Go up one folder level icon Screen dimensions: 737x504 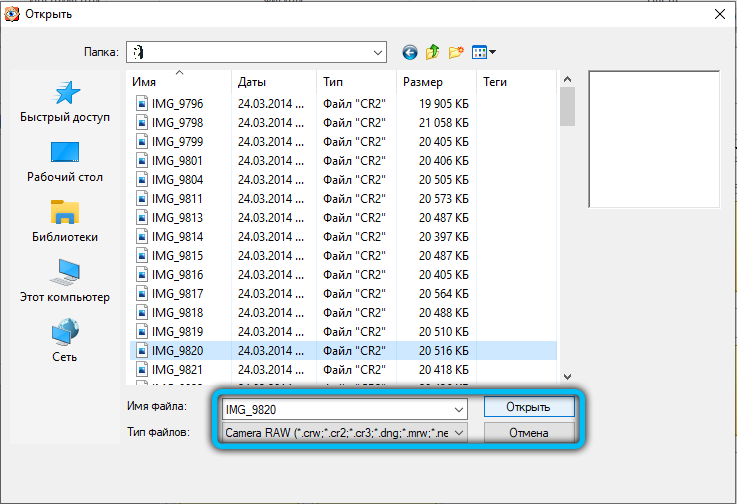pyautogui.click(x=433, y=52)
